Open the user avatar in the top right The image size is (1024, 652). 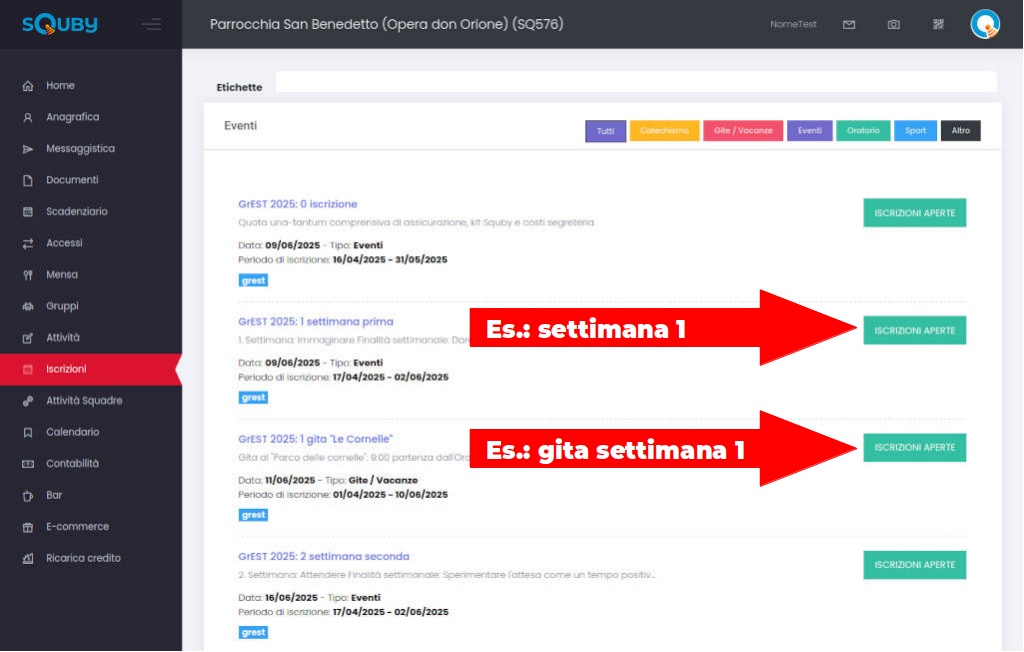click(985, 24)
